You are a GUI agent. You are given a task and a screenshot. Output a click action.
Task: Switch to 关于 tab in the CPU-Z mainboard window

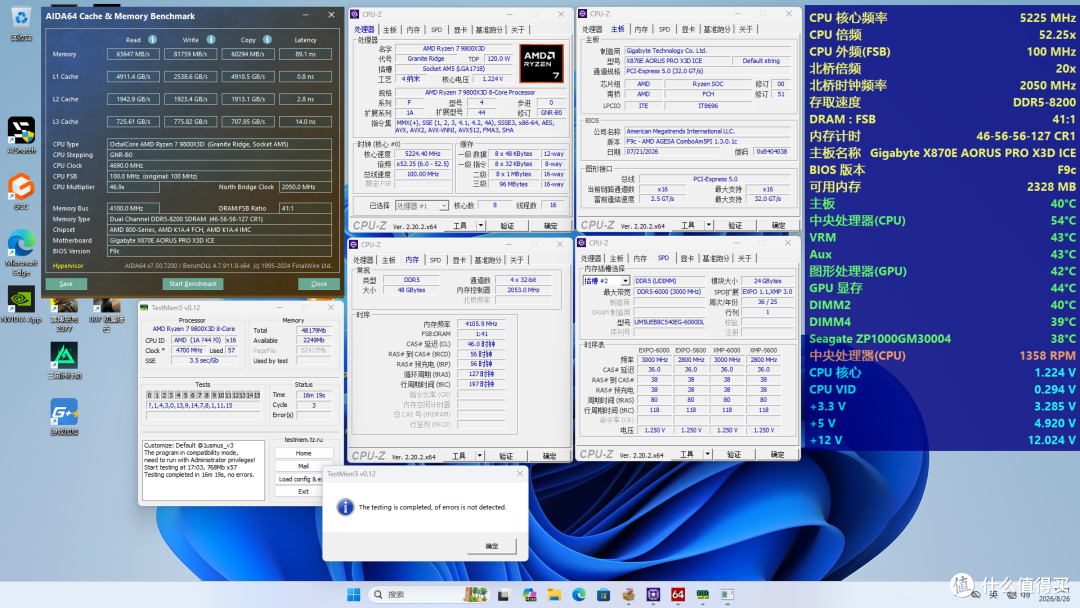point(746,29)
